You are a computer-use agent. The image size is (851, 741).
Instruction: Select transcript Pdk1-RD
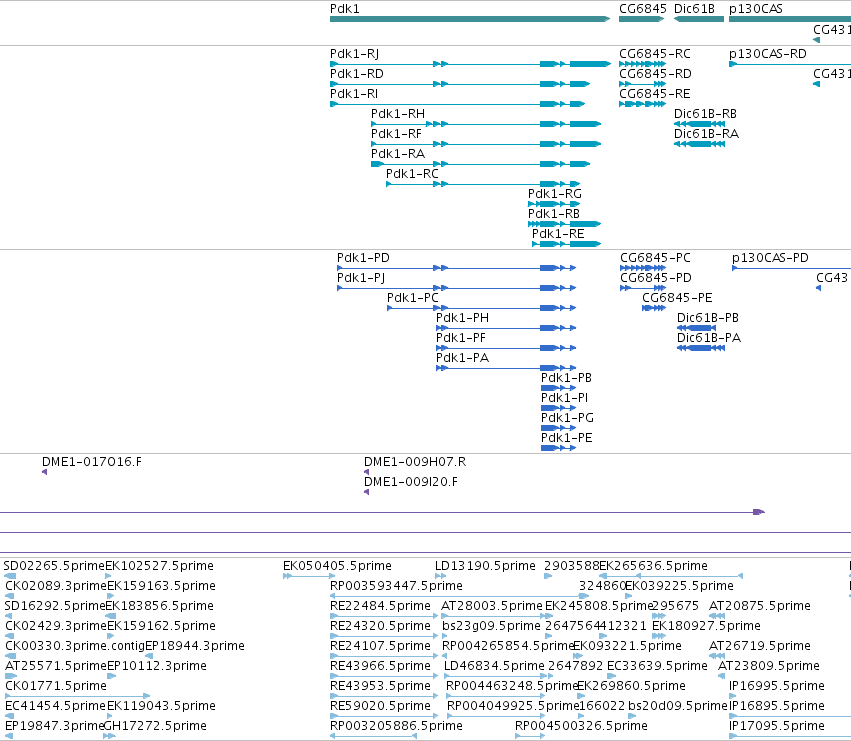pyautogui.click(x=357, y=74)
